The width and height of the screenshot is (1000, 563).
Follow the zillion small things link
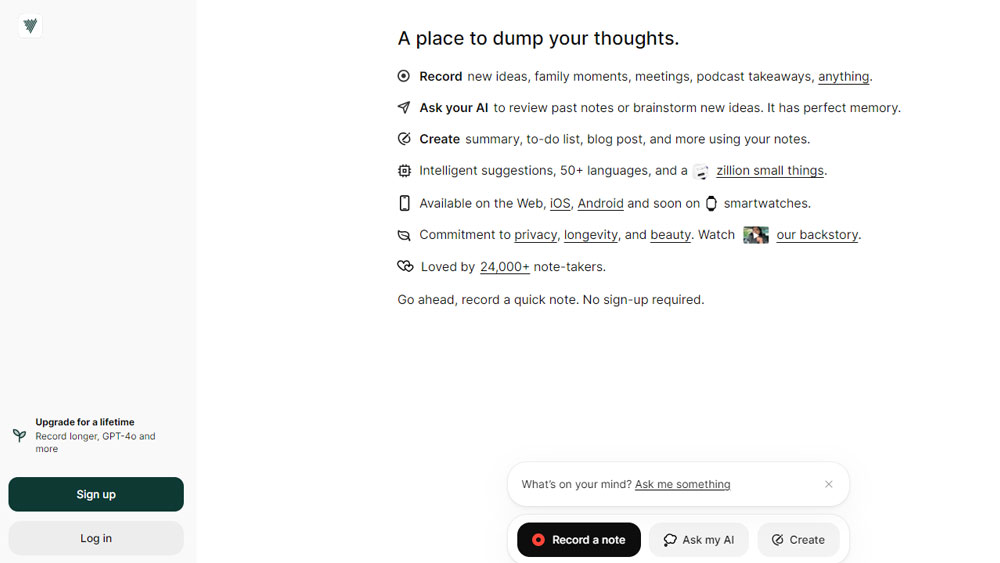770,171
